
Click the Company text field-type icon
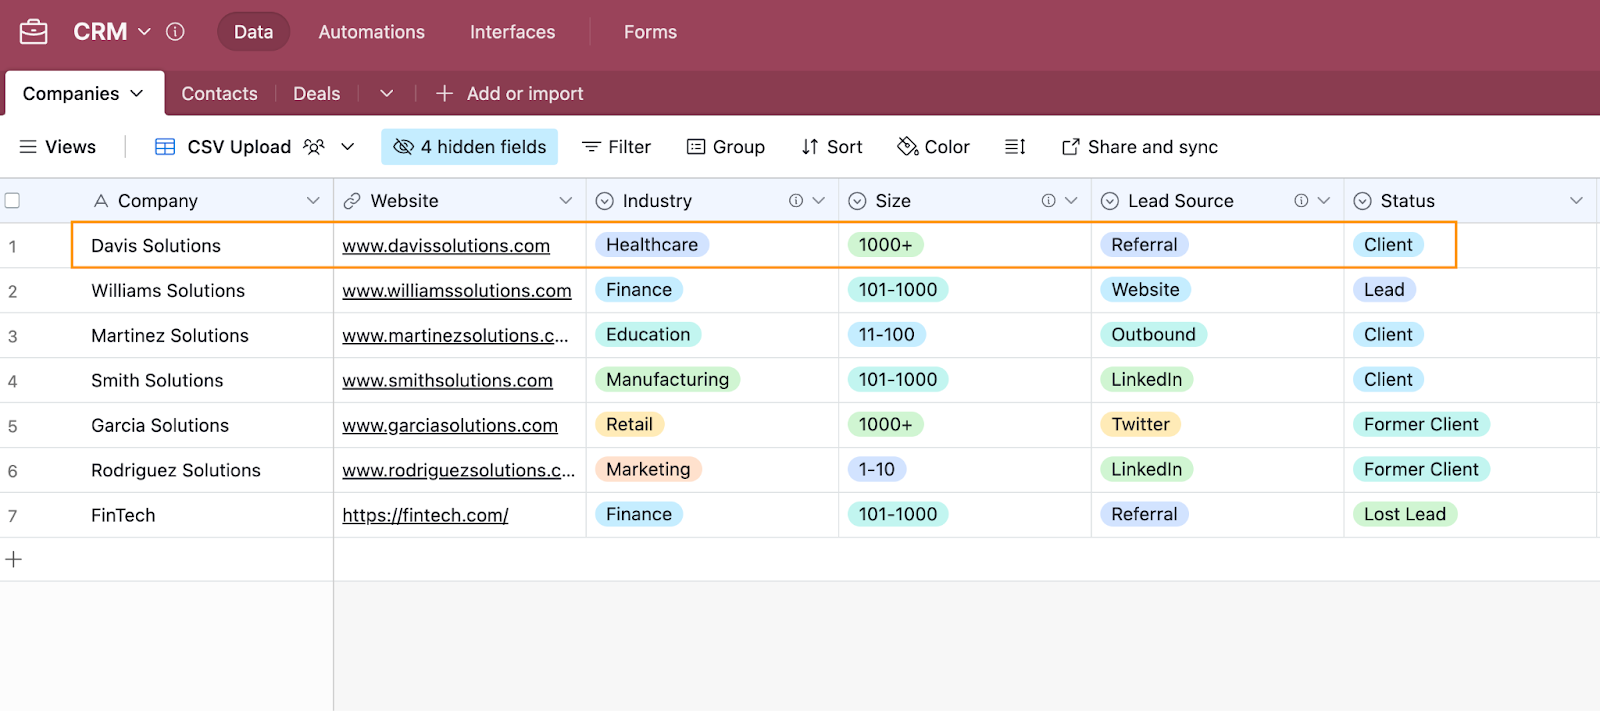pyautogui.click(x=100, y=201)
